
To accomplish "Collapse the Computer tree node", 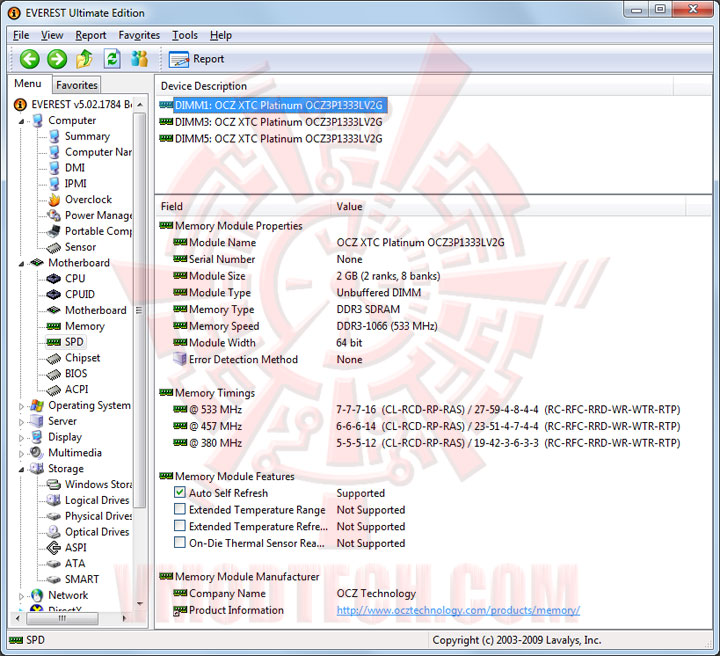I will (x=21, y=121).
